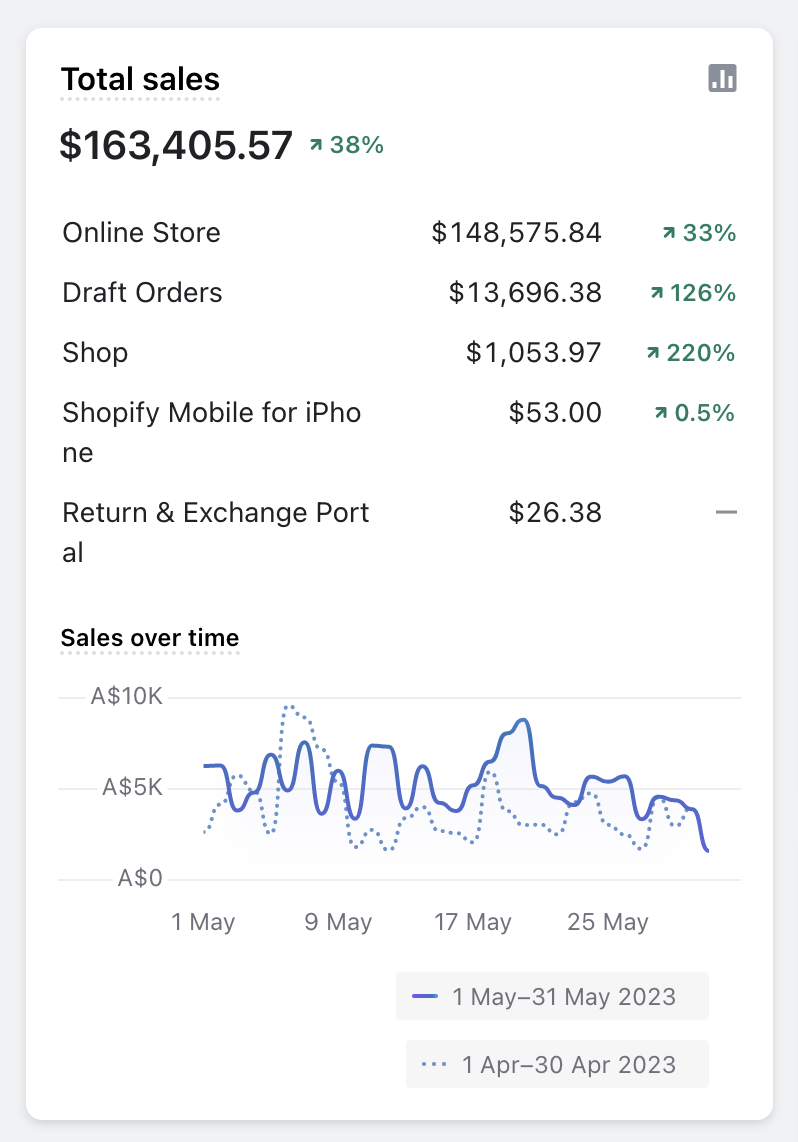798x1142 pixels.
Task: Open the bar chart report icon
Action: (722, 78)
